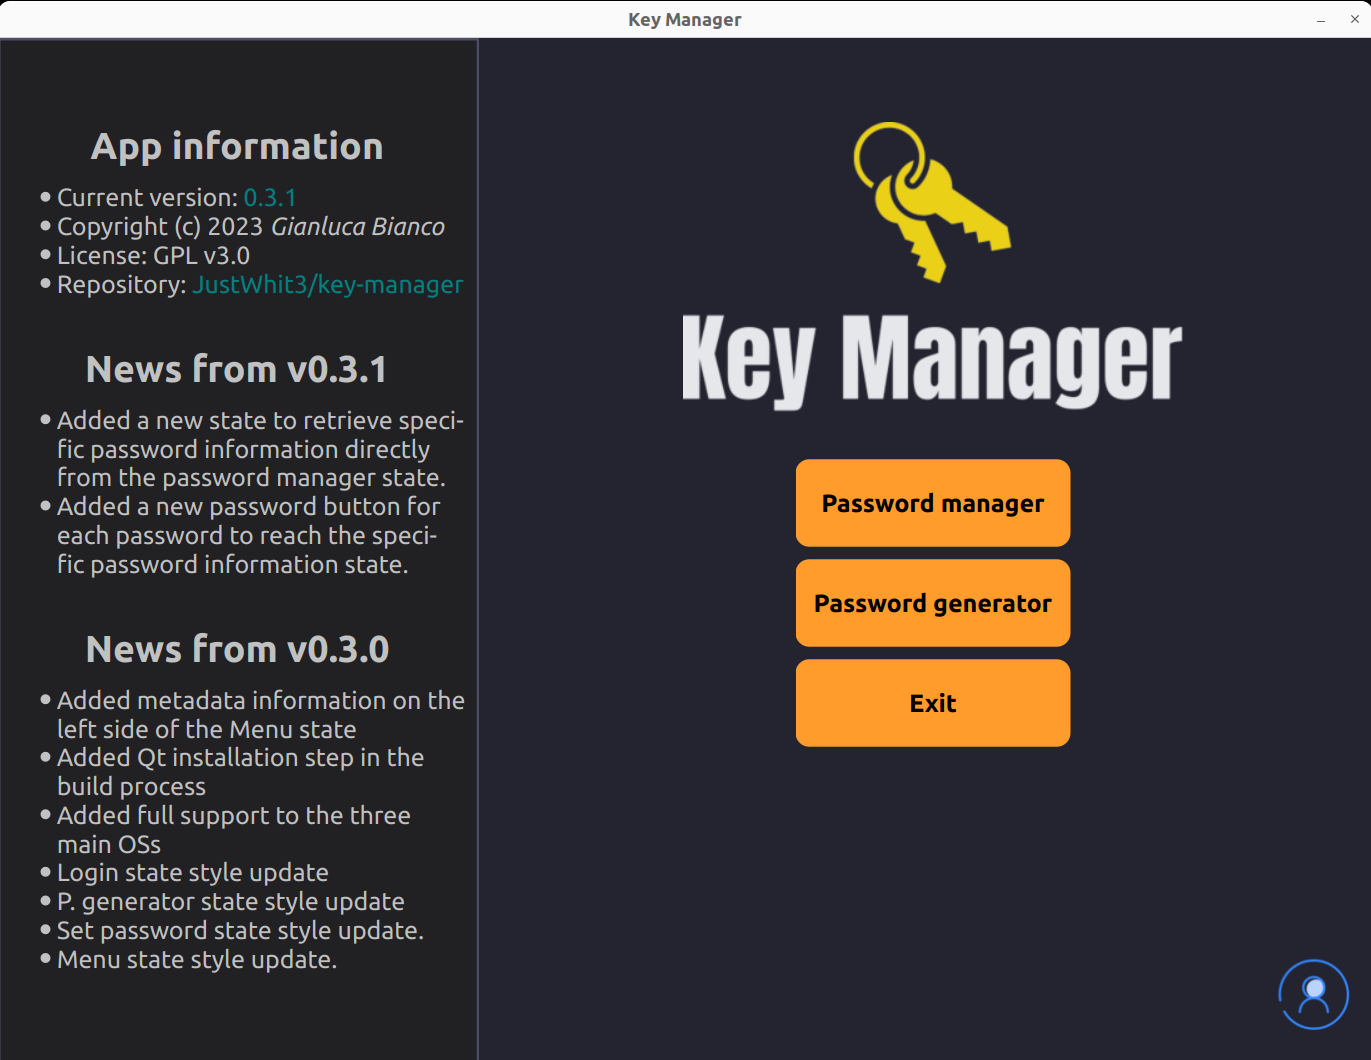Viewport: 1371px width, 1060px height.
Task: Click the Key Manager window title bar text
Action: 685,20
